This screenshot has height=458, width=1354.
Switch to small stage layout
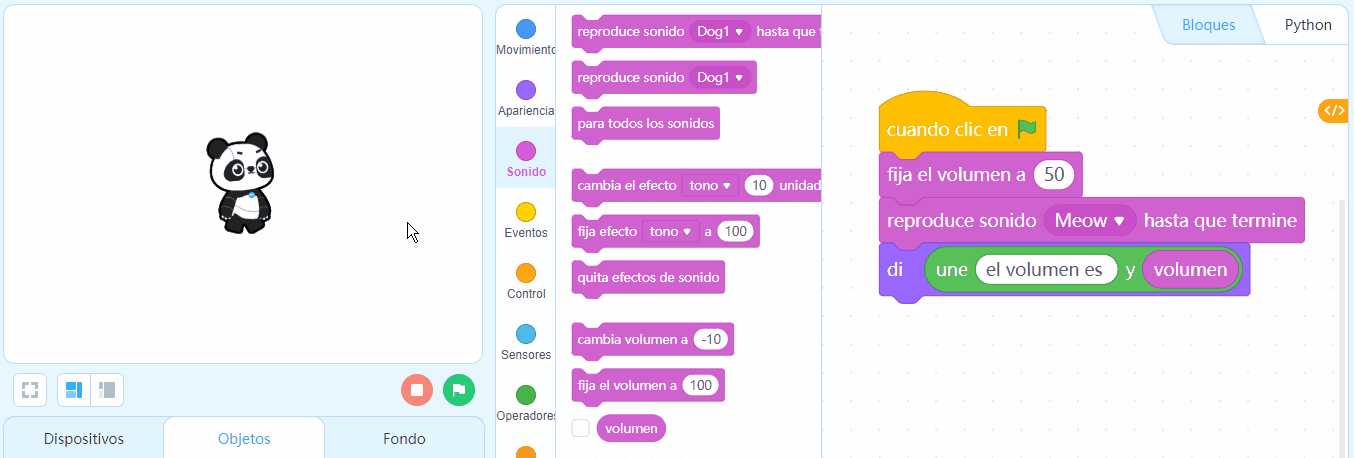[x=107, y=390]
